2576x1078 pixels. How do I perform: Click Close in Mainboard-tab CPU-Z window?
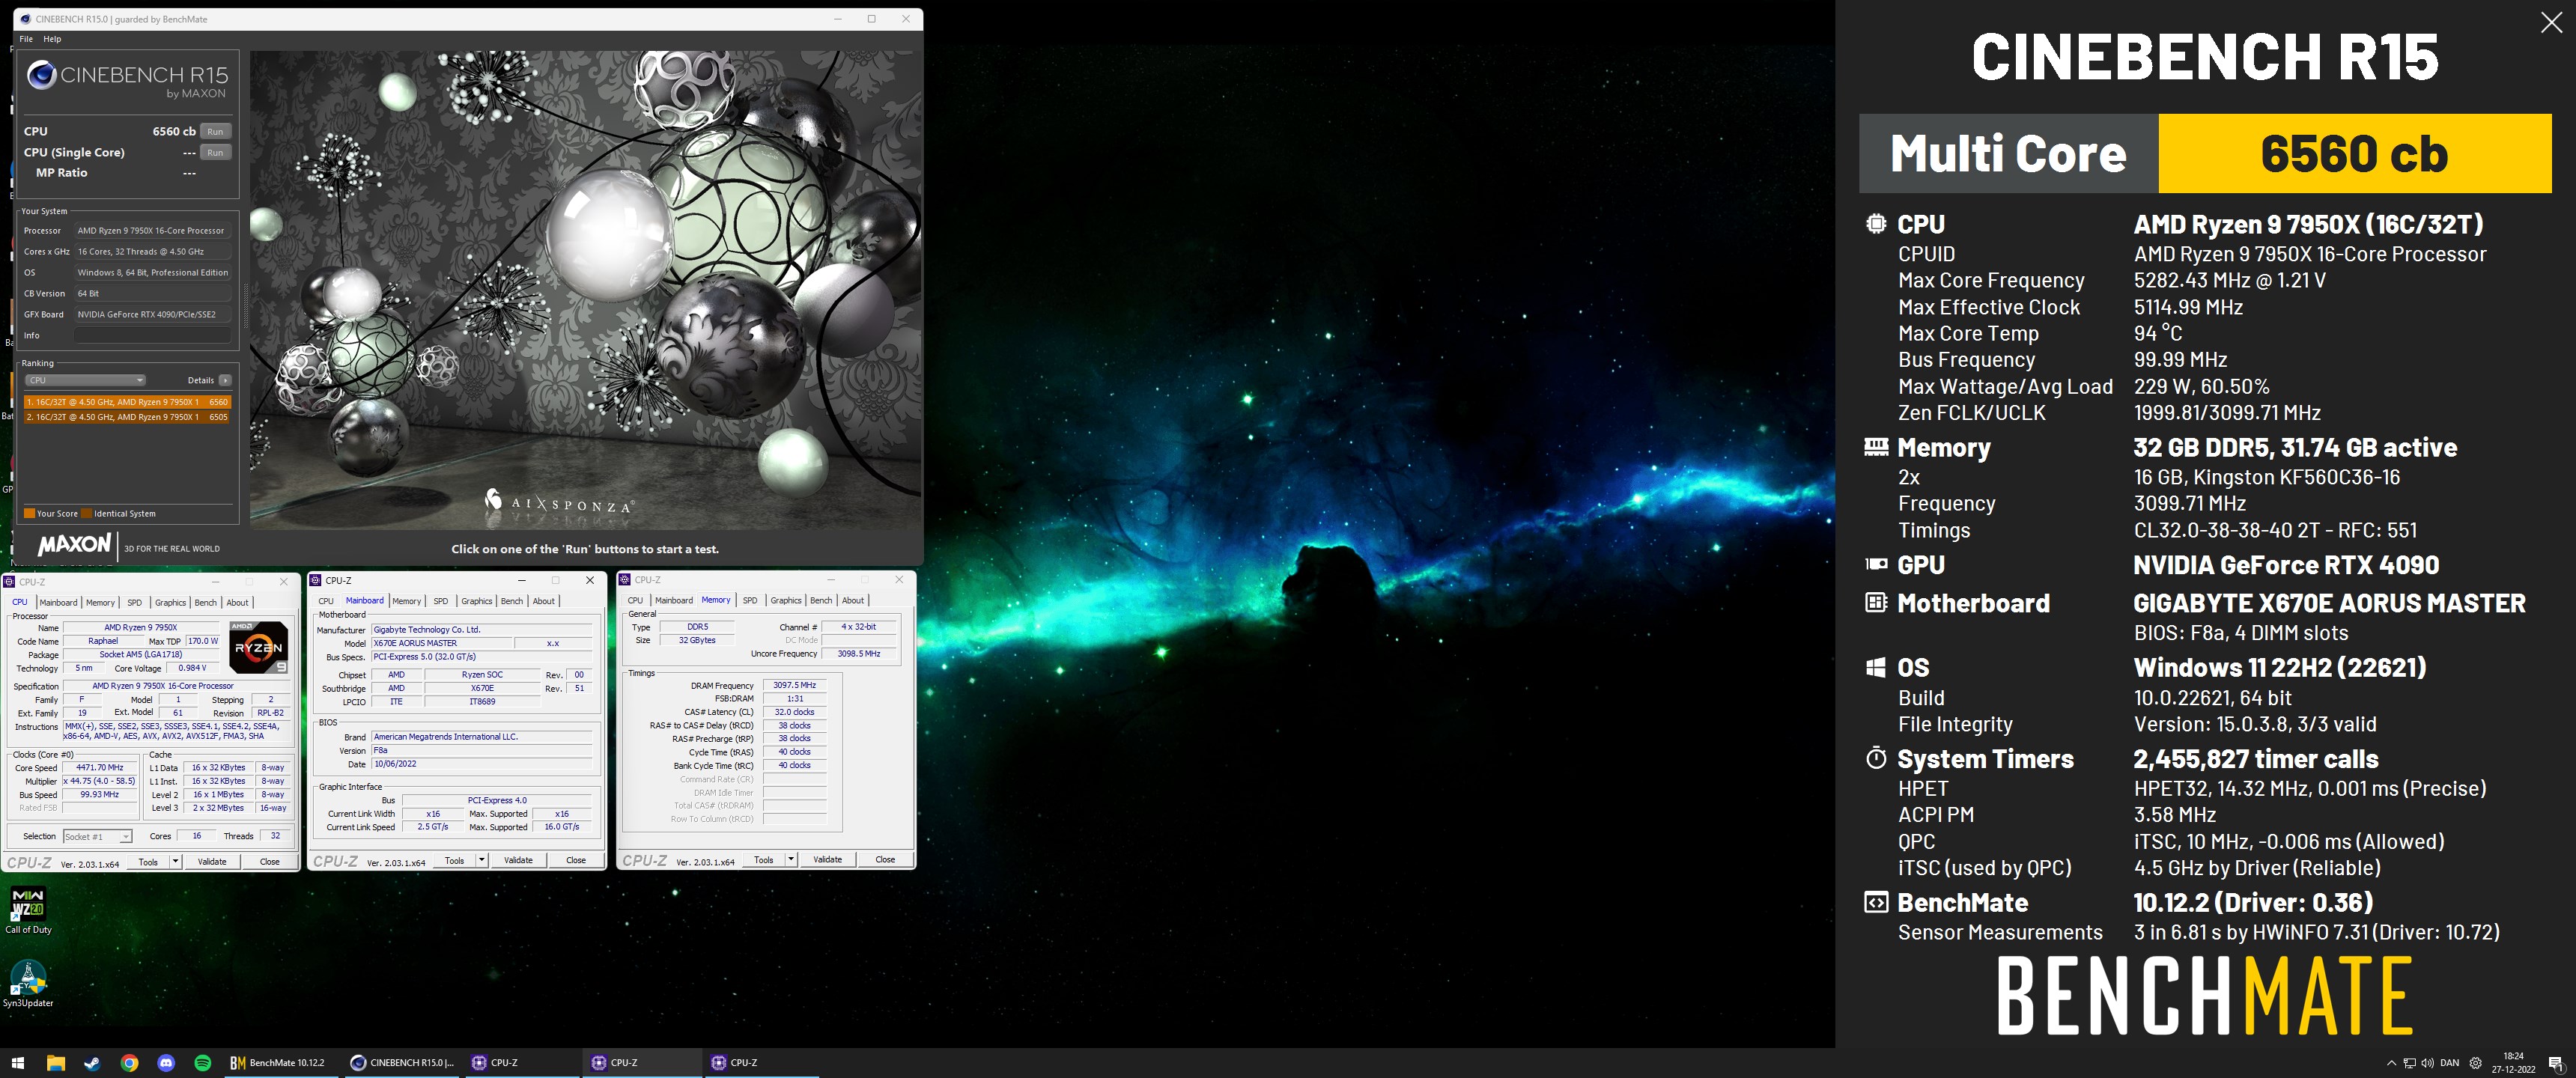576,860
